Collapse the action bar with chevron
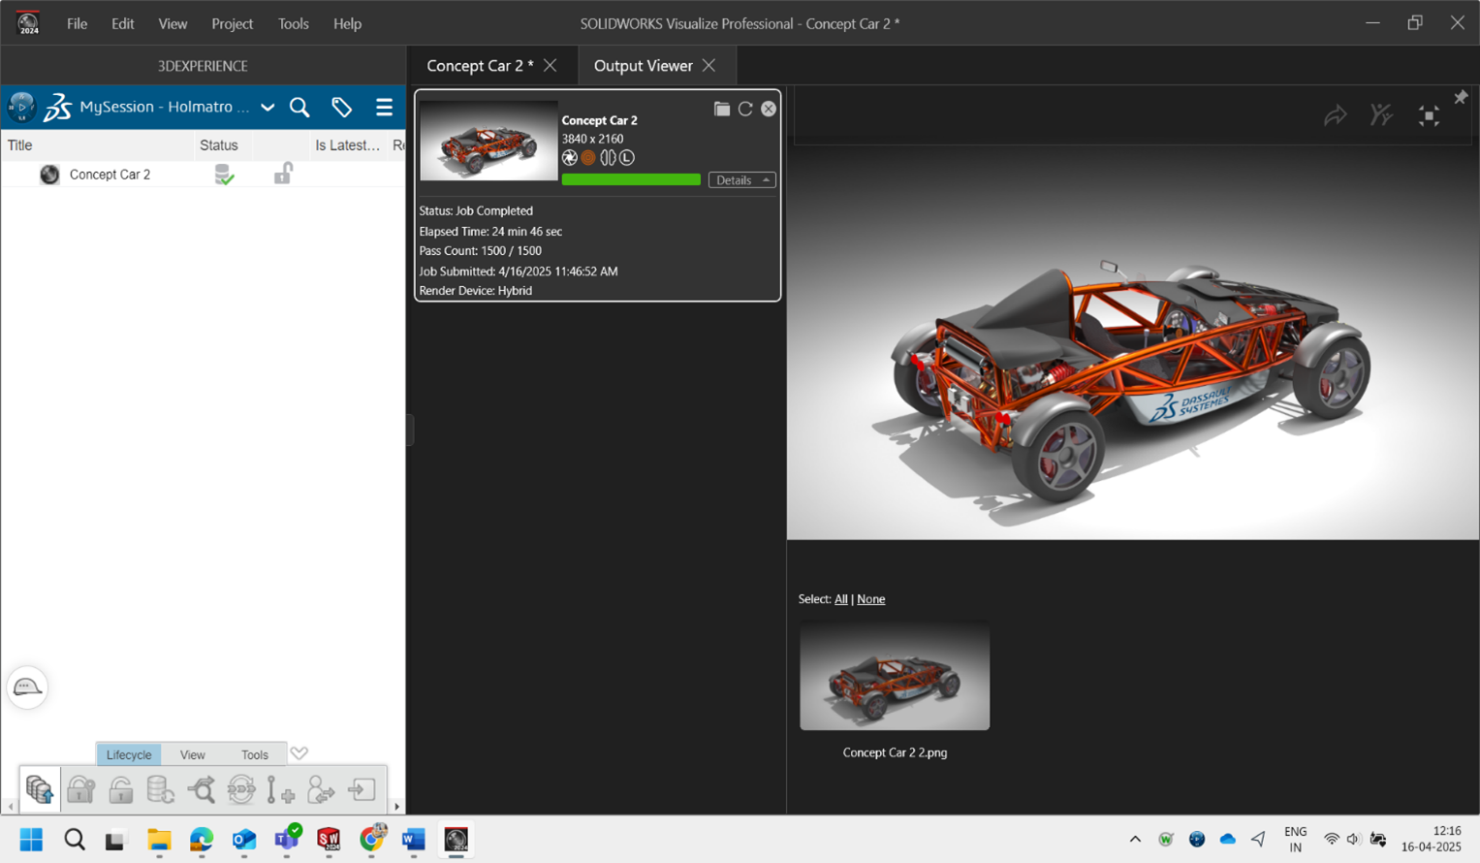 (299, 753)
